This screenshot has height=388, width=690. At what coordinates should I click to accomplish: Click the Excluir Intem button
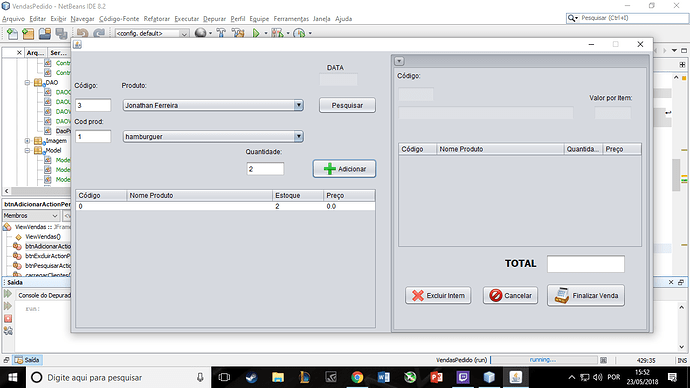click(x=438, y=296)
